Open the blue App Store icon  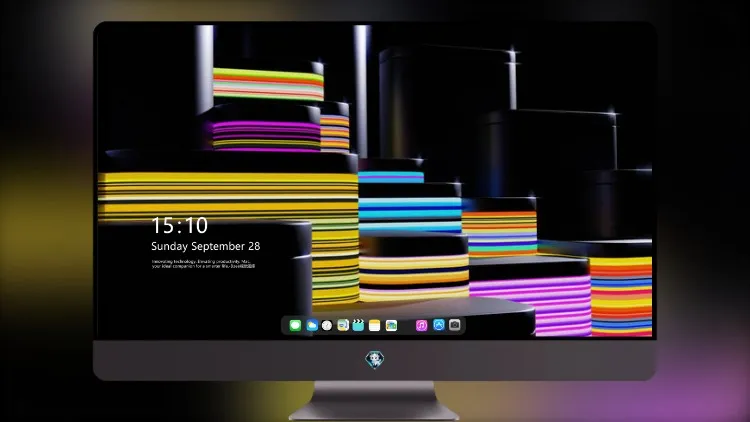439,325
